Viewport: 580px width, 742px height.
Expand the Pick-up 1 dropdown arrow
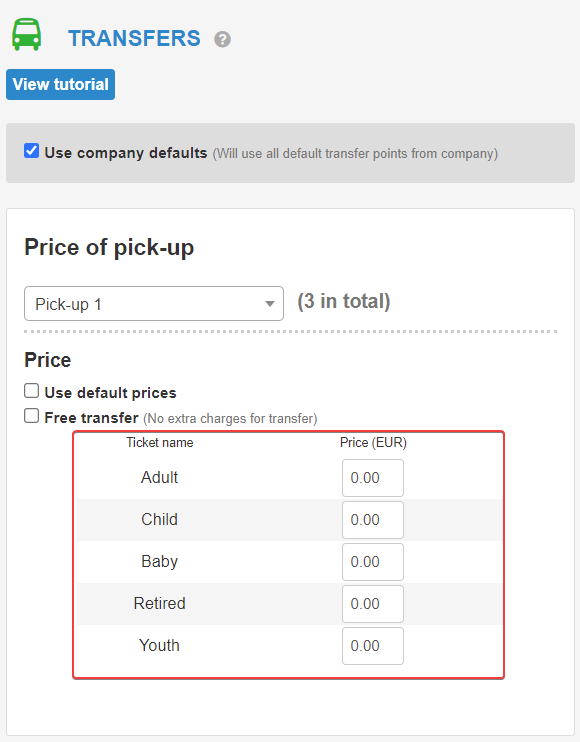pyautogui.click(x=270, y=304)
